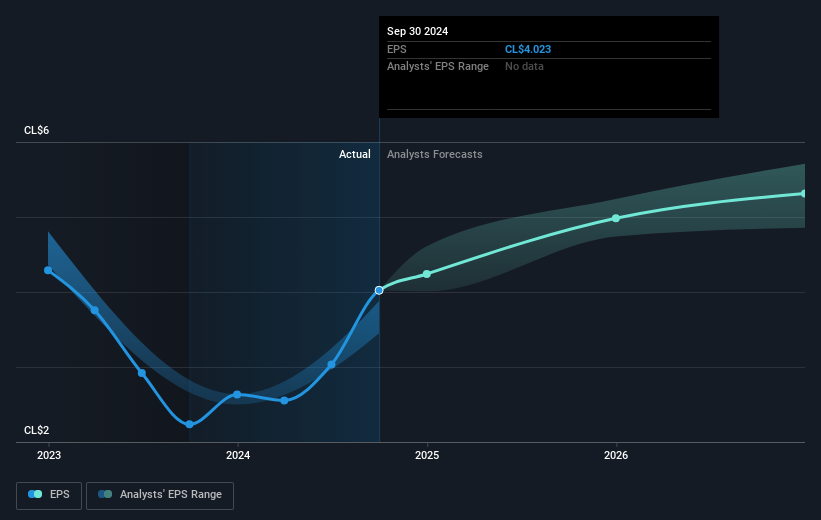This screenshot has height=520, width=821.
Task: Click the Sep 30 2024 tooltip date
Action: (417, 31)
